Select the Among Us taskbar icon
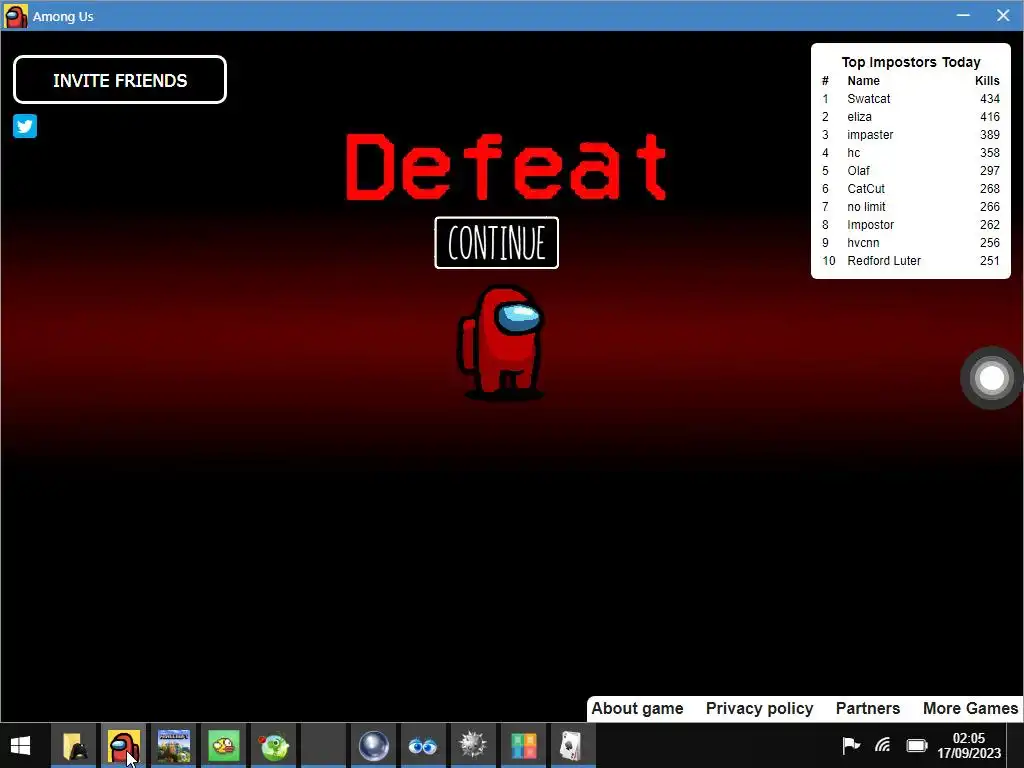The width and height of the screenshot is (1024, 768). click(124, 745)
